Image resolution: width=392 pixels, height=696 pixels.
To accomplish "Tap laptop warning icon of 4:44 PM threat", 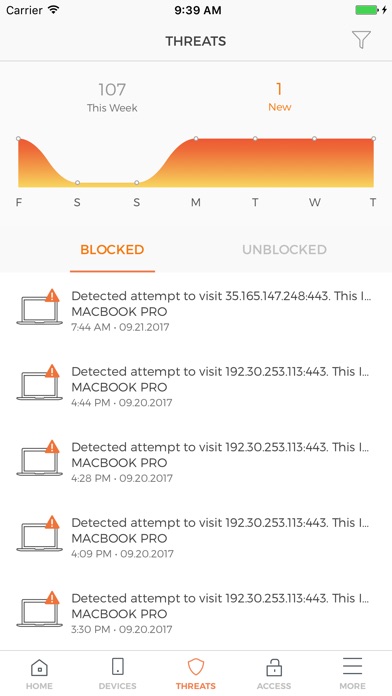I will 39,382.
